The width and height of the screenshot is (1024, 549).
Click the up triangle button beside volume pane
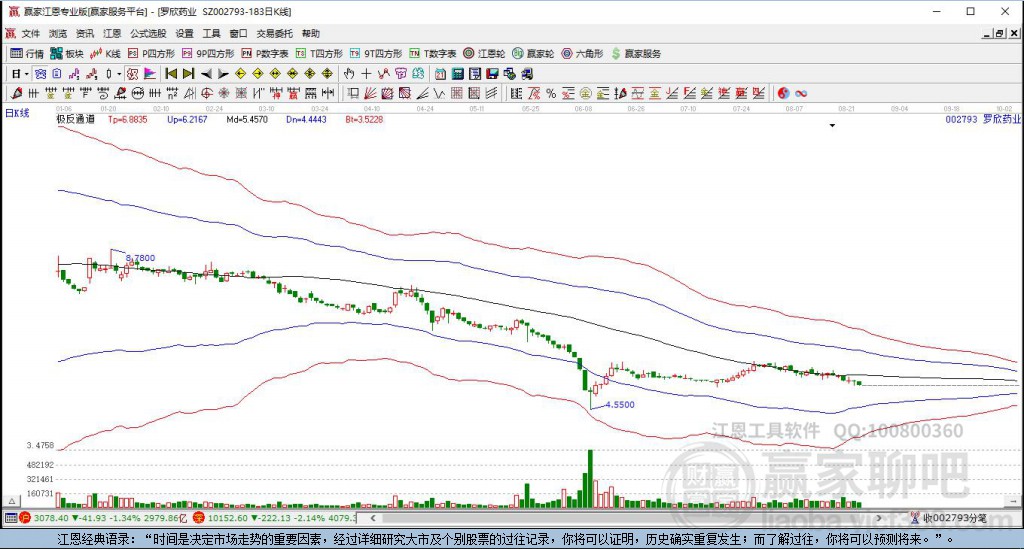pyautogui.click(x=11, y=501)
